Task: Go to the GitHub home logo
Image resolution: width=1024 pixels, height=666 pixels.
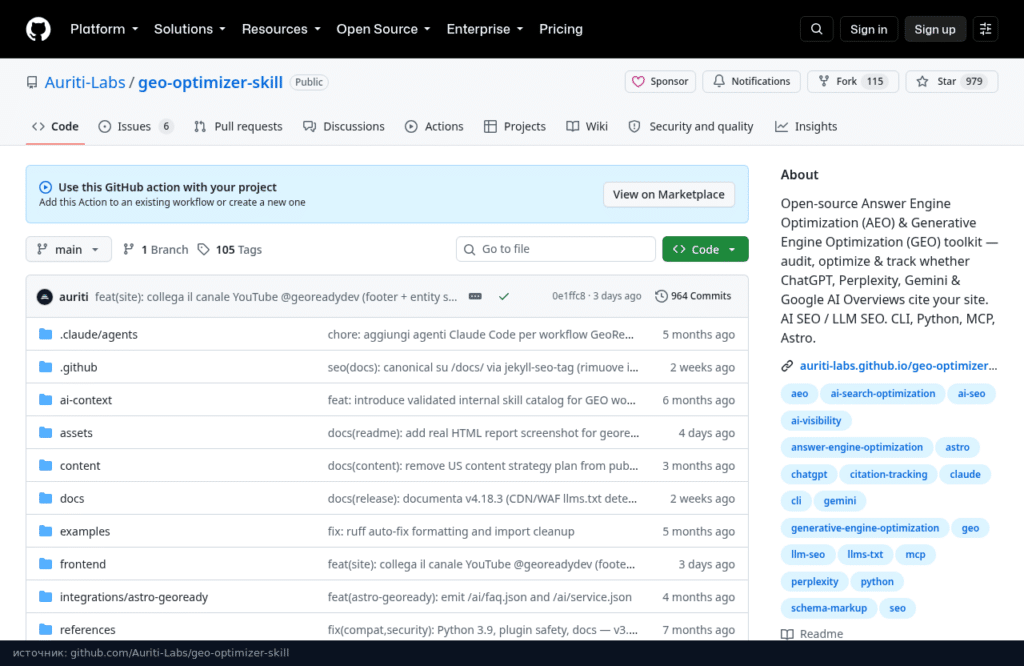Action: coord(38,29)
